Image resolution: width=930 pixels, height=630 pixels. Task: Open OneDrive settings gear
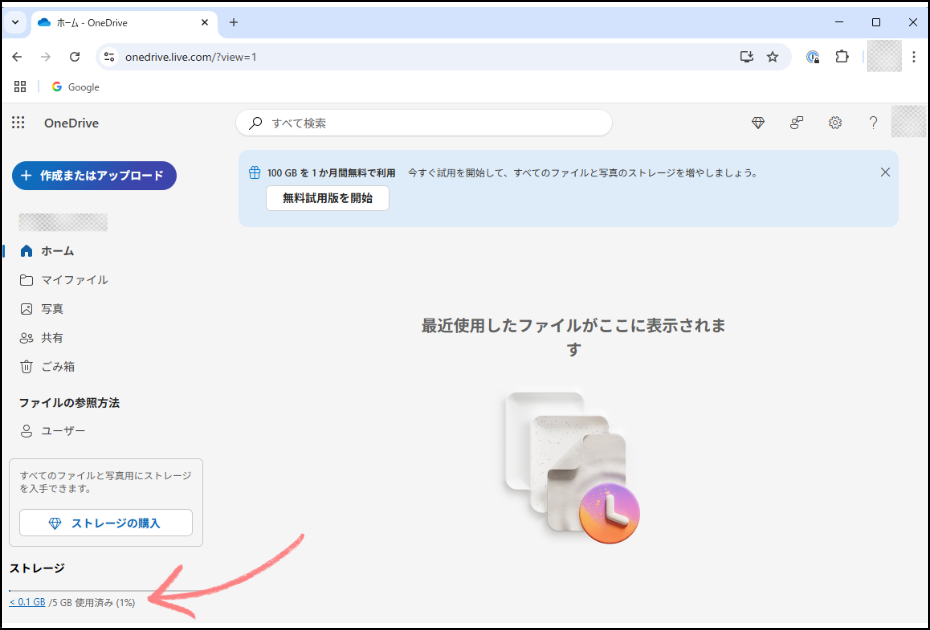[835, 123]
